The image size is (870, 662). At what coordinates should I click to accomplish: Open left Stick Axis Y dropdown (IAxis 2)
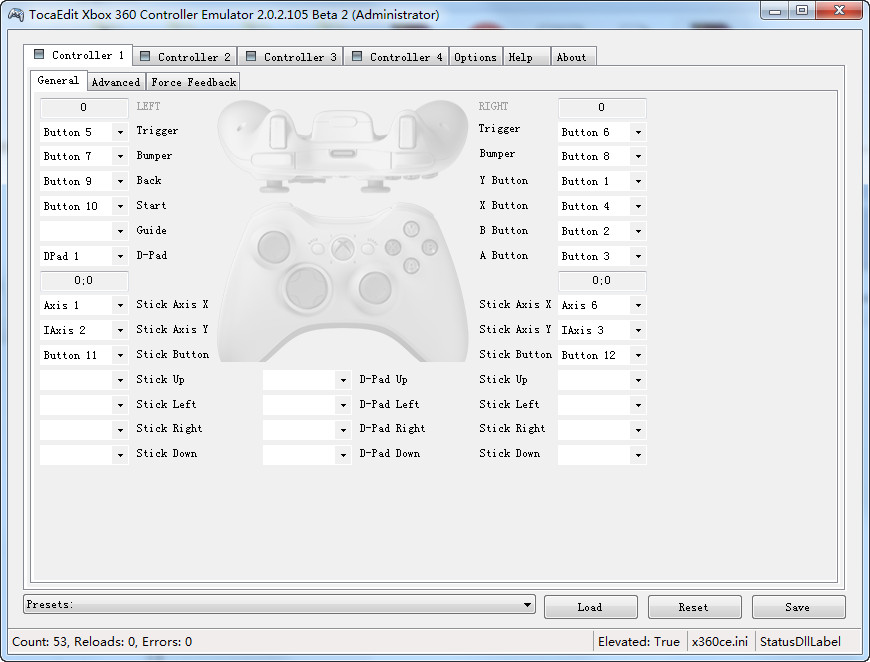(120, 330)
